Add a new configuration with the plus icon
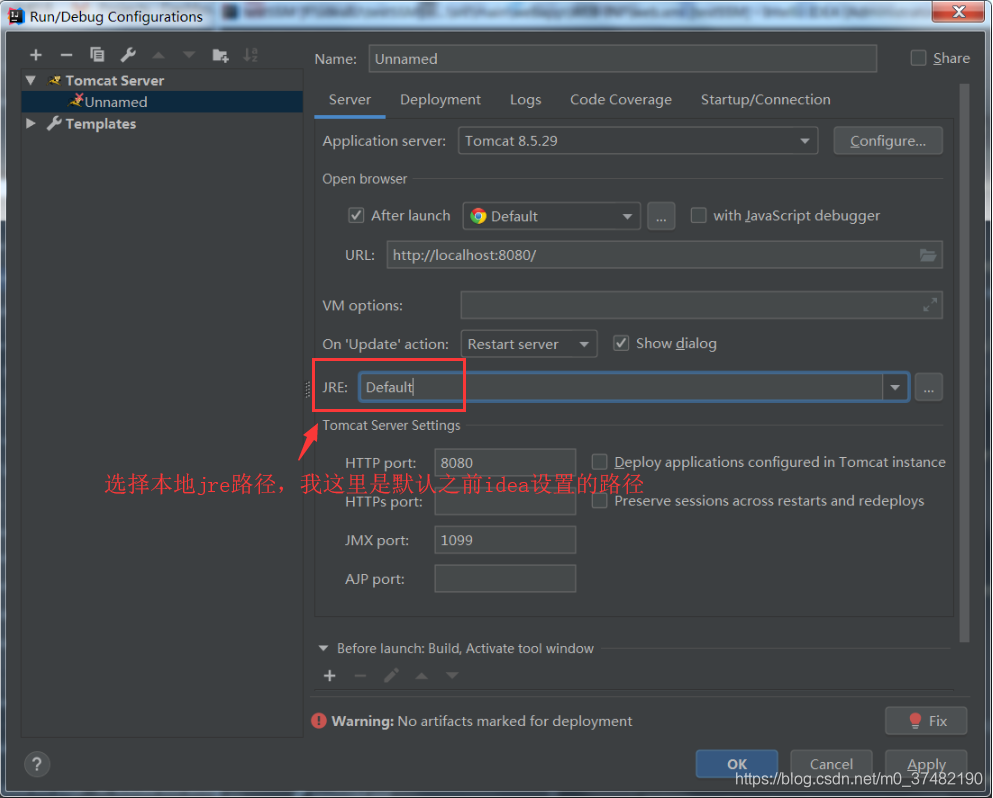The width and height of the screenshot is (993, 798). pyautogui.click(x=36, y=55)
